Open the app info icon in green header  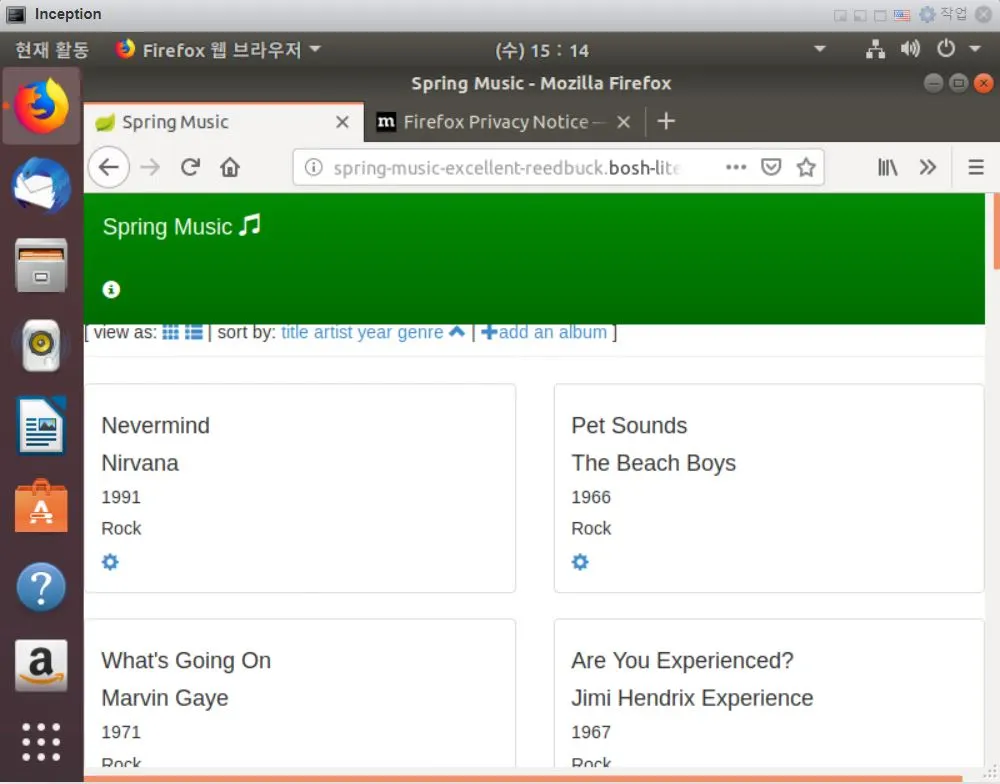(111, 290)
